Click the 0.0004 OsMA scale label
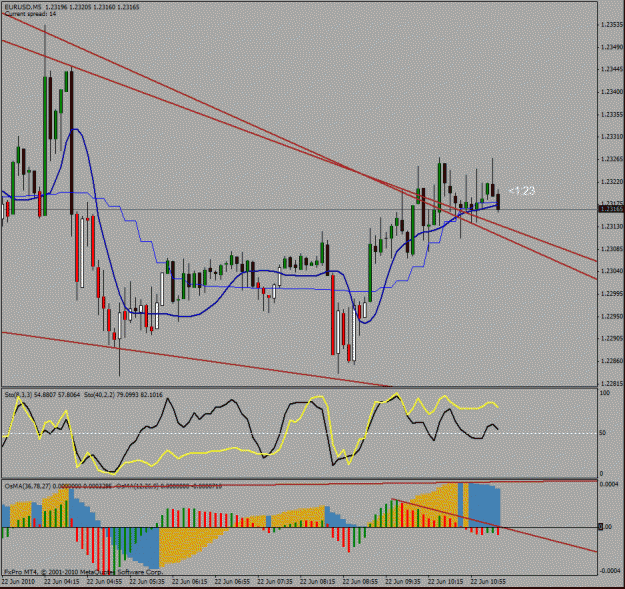625x589 pixels. click(607, 484)
